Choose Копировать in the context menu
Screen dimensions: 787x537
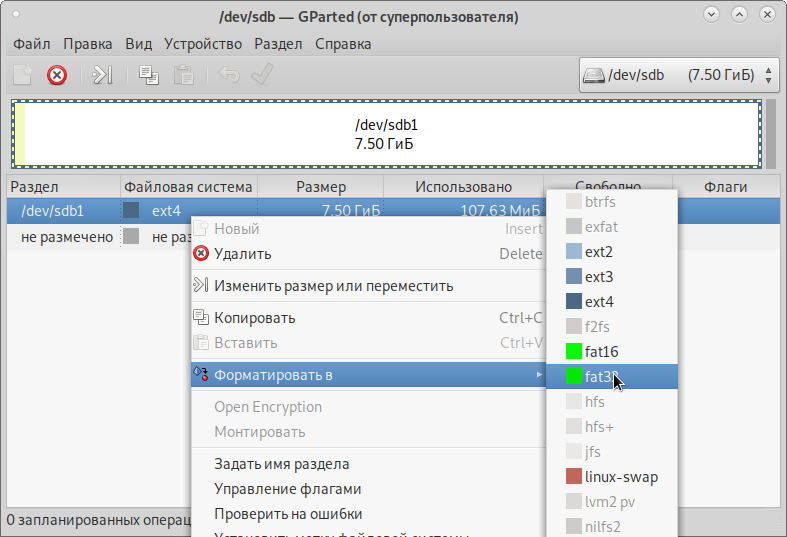(x=368, y=318)
